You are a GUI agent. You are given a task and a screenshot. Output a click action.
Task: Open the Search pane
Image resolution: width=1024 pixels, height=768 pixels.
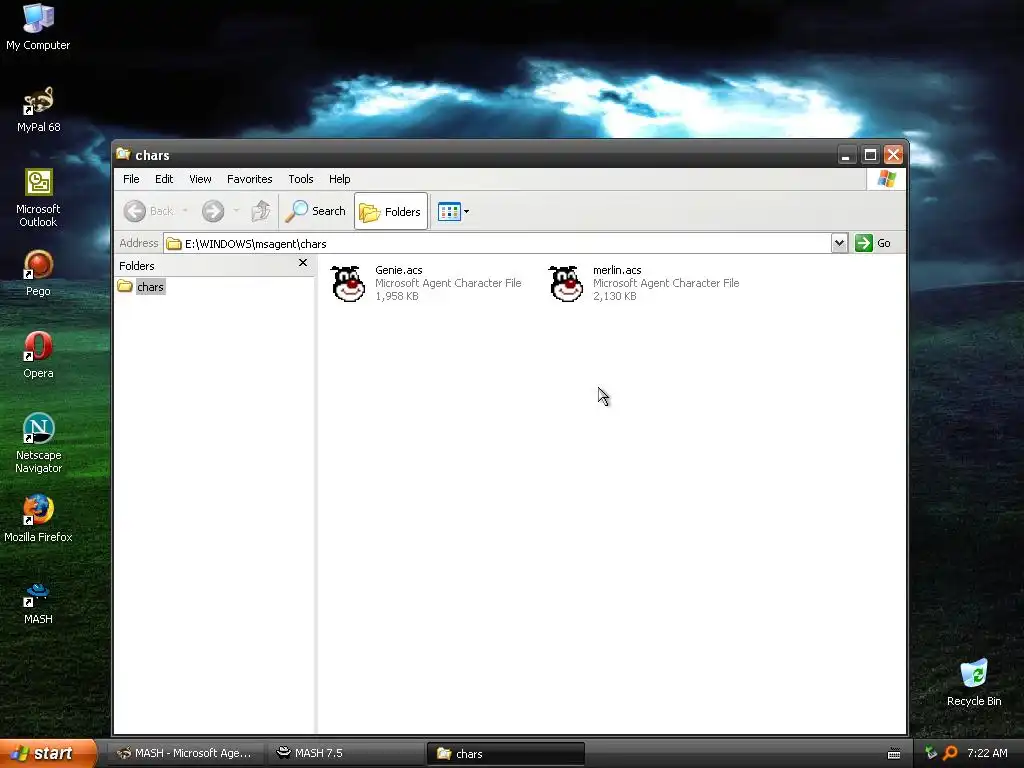[x=315, y=211]
